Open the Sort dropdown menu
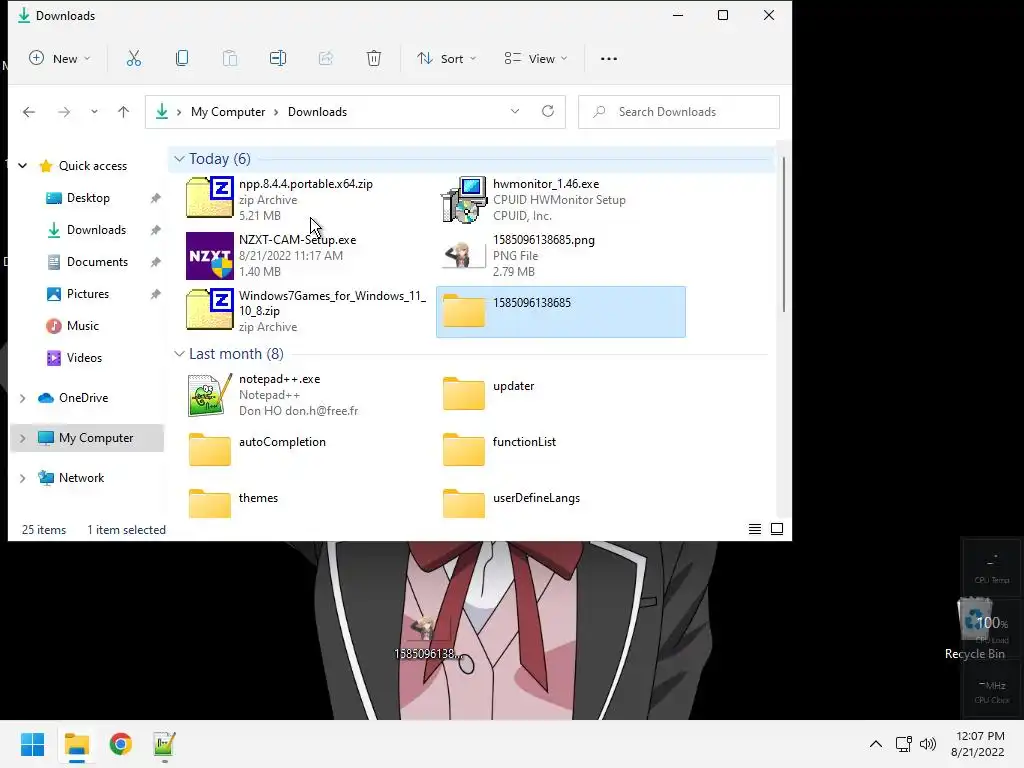The height and width of the screenshot is (768, 1024). (x=447, y=59)
